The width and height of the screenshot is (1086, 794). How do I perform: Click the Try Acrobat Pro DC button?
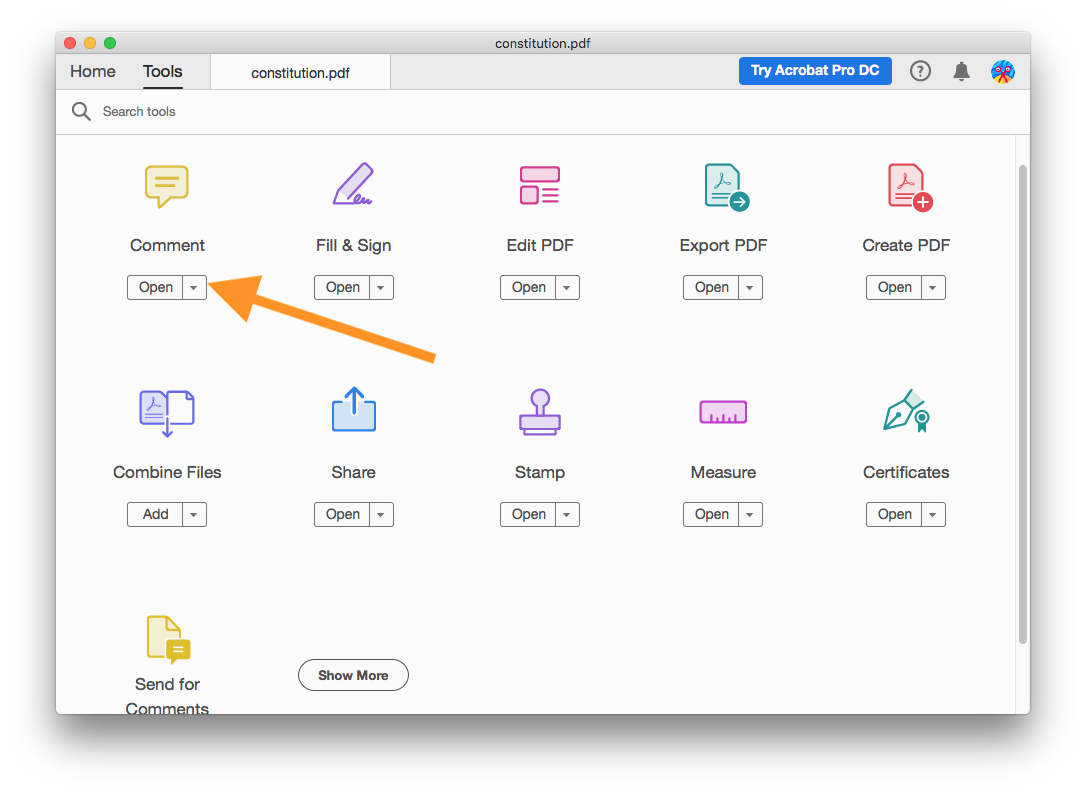[815, 71]
